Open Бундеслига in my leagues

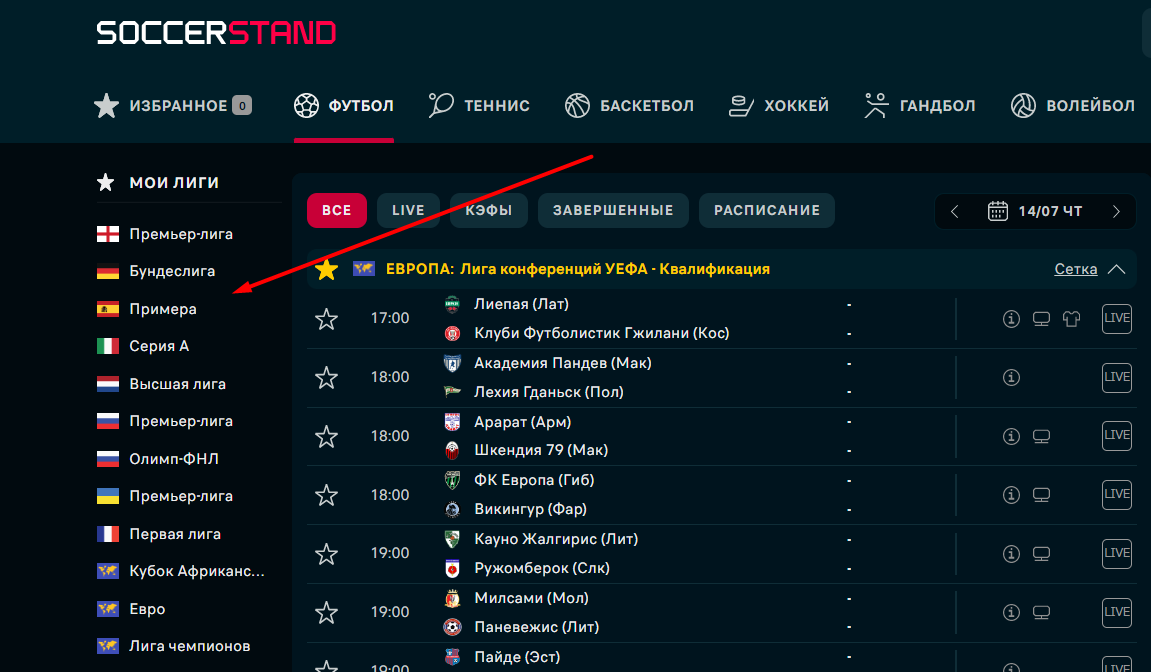point(156,272)
